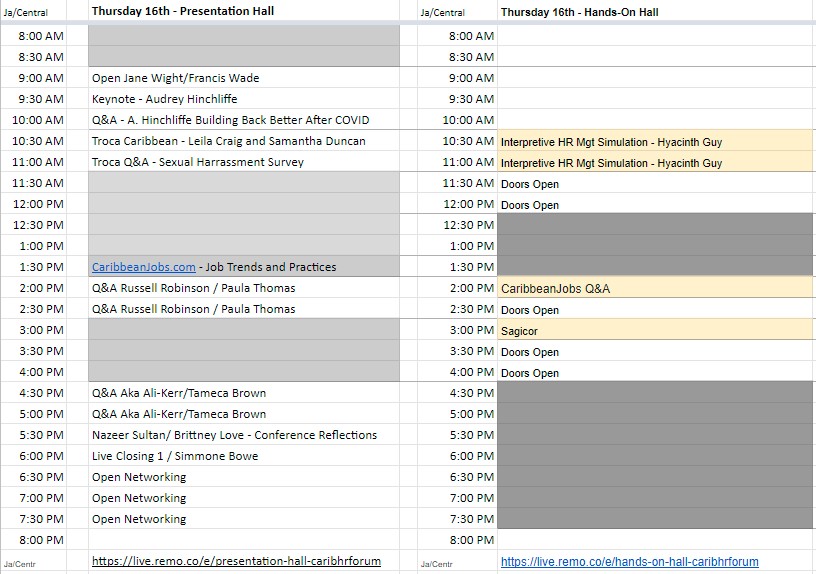816x574 pixels.
Task: Click Hands-On Hall 8:00 PM time cell
Action: 457,540
